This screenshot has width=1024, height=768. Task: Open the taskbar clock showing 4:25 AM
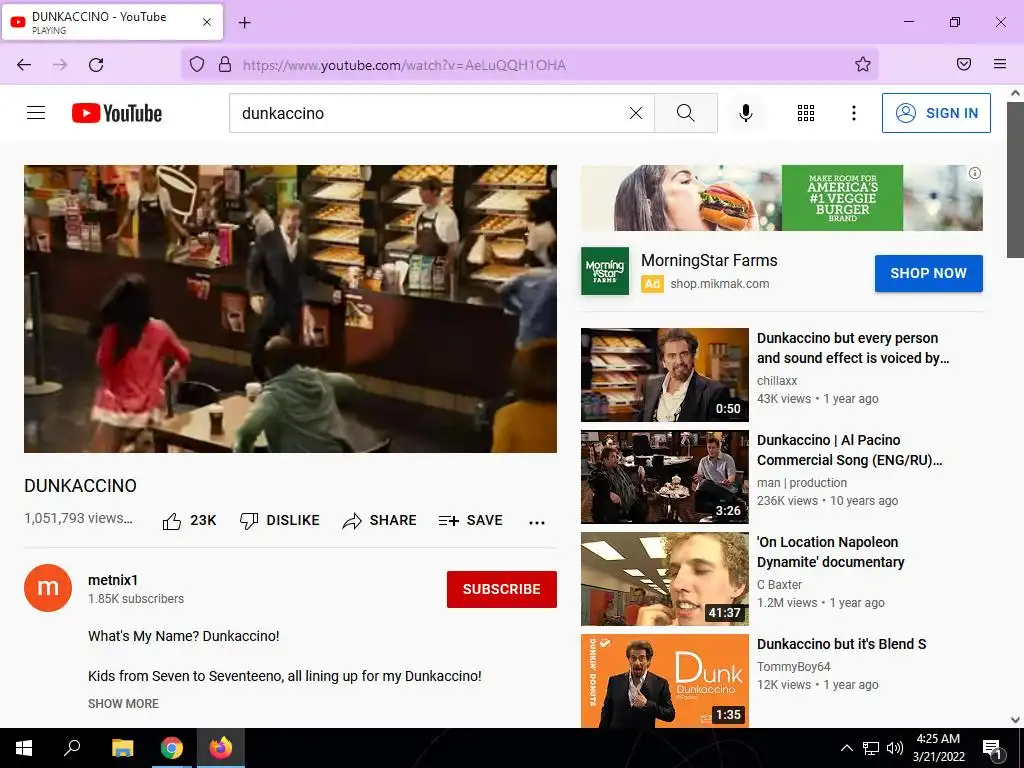click(x=938, y=748)
